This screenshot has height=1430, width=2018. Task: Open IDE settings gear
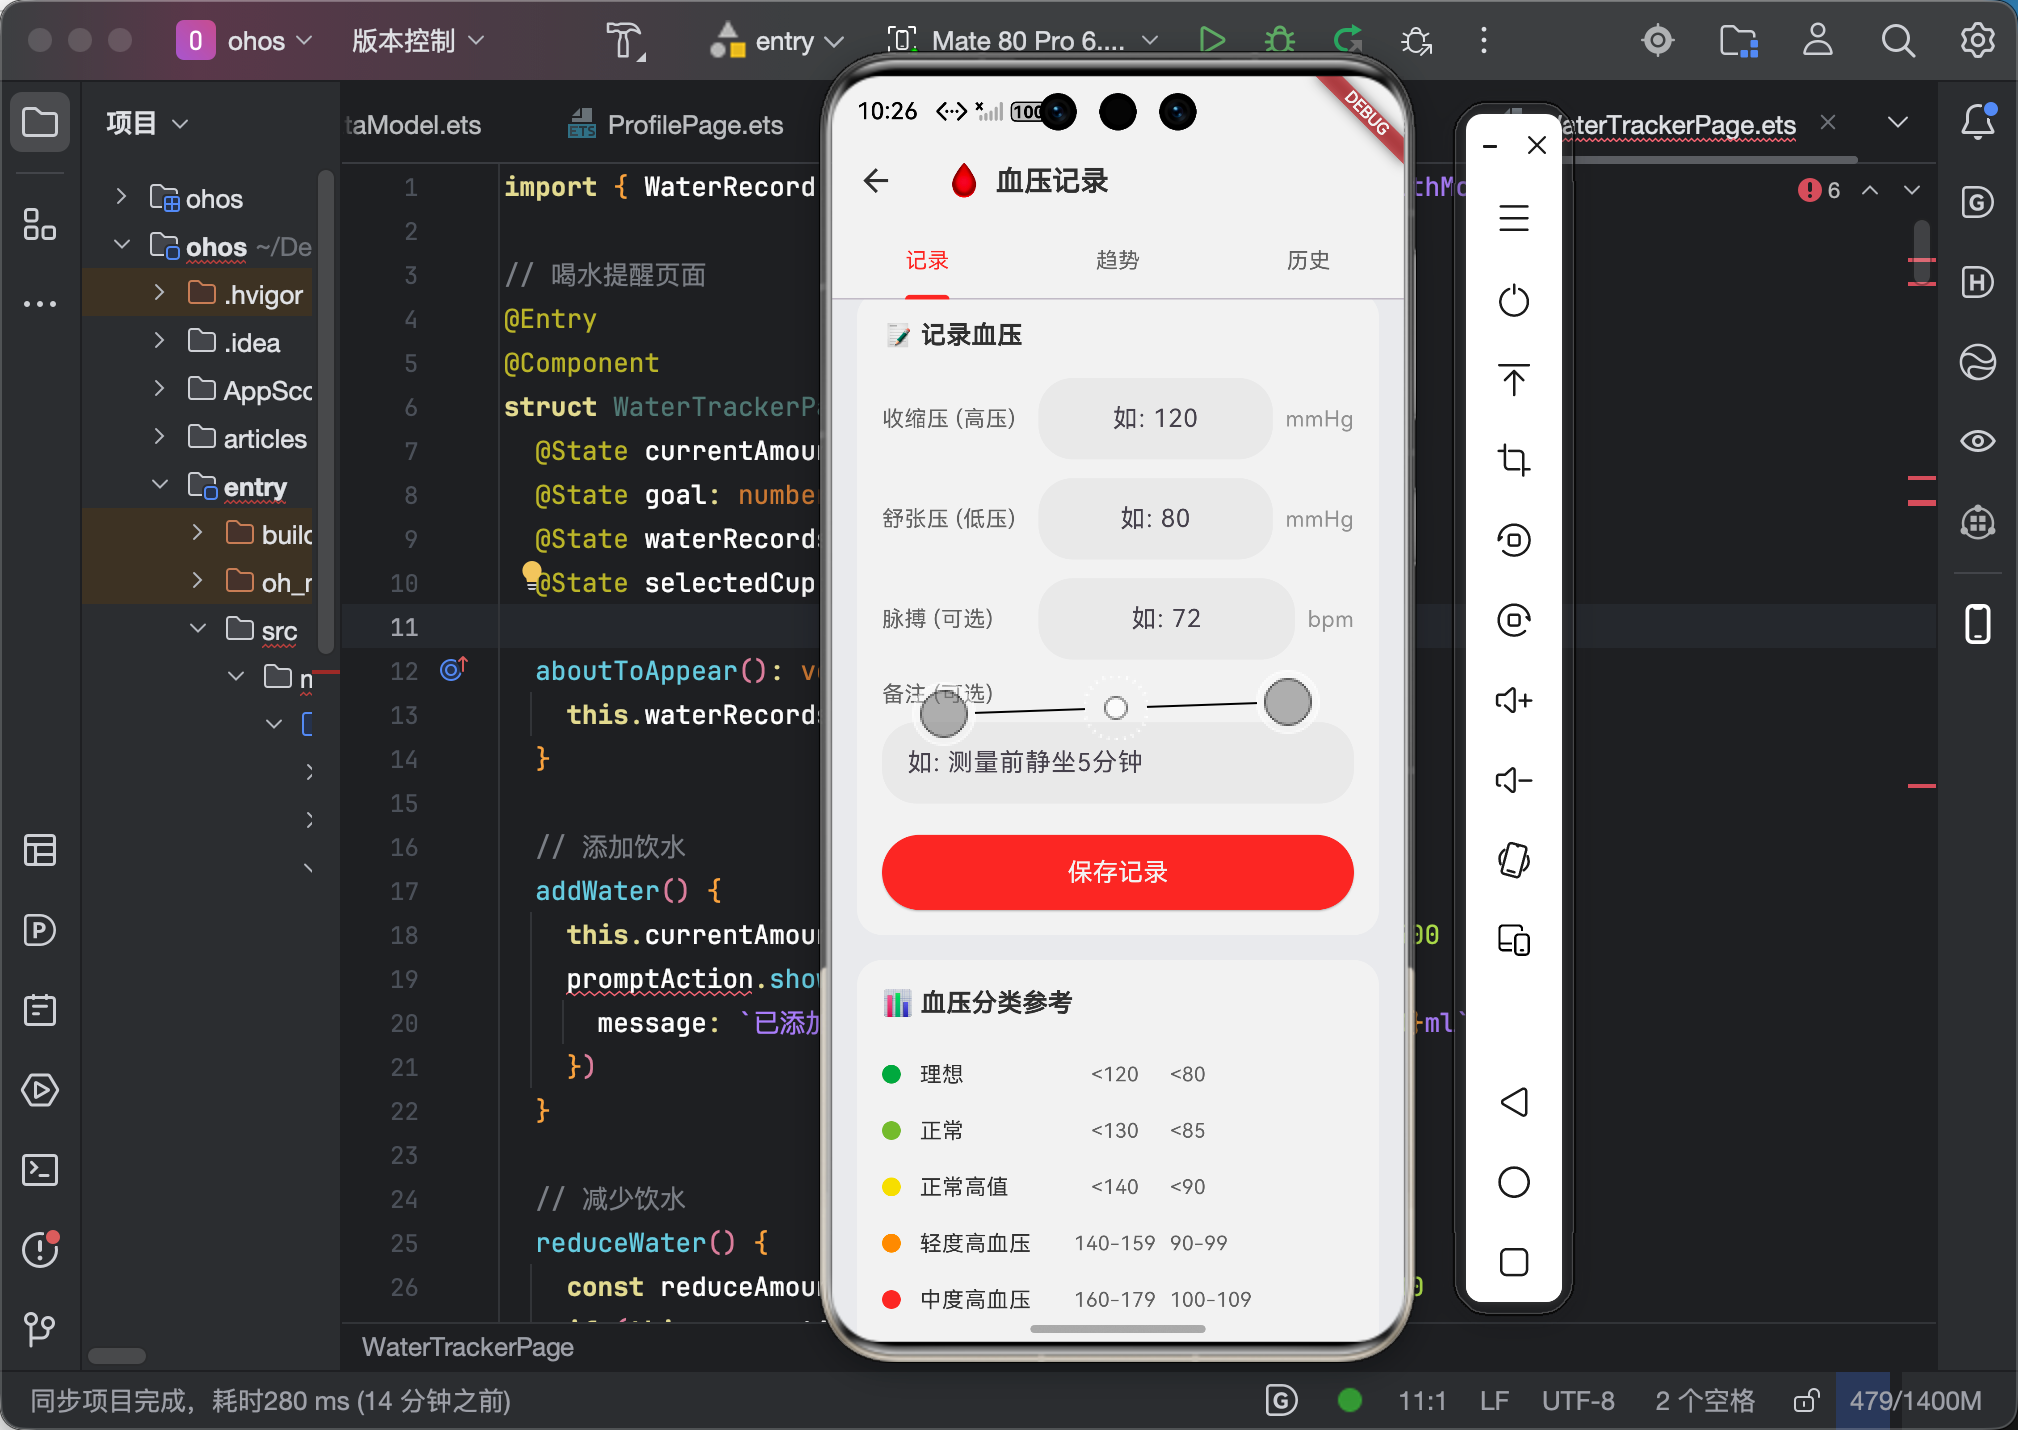tap(1977, 40)
